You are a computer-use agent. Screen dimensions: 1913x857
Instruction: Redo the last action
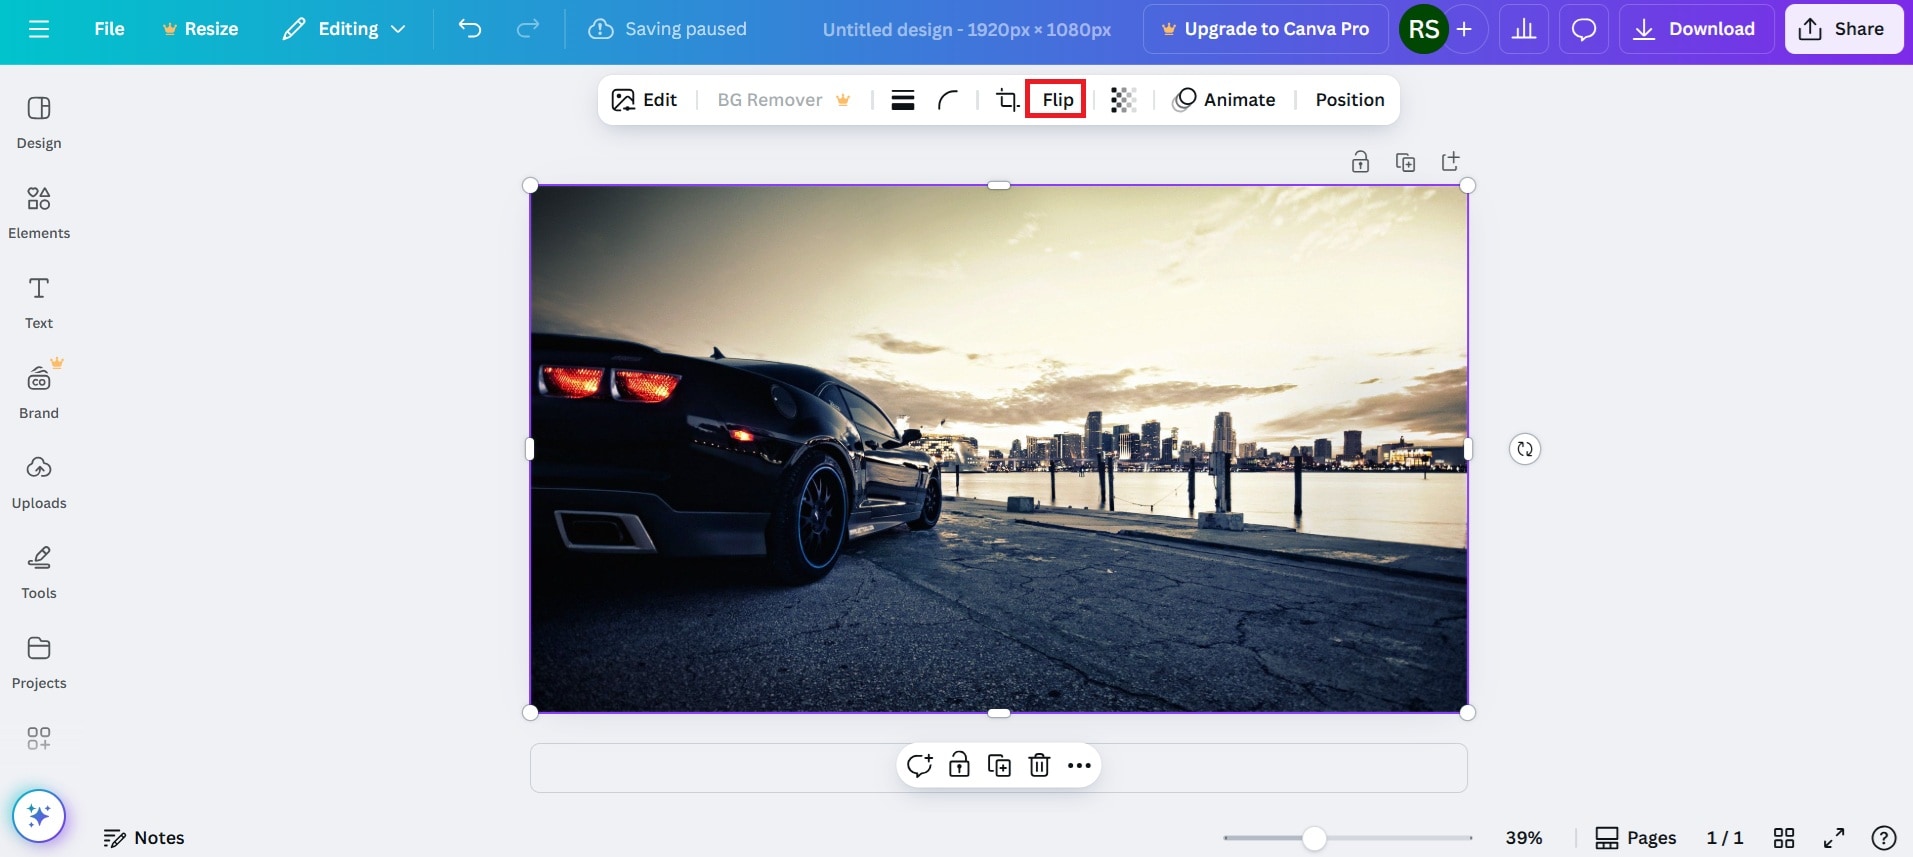pos(527,29)
